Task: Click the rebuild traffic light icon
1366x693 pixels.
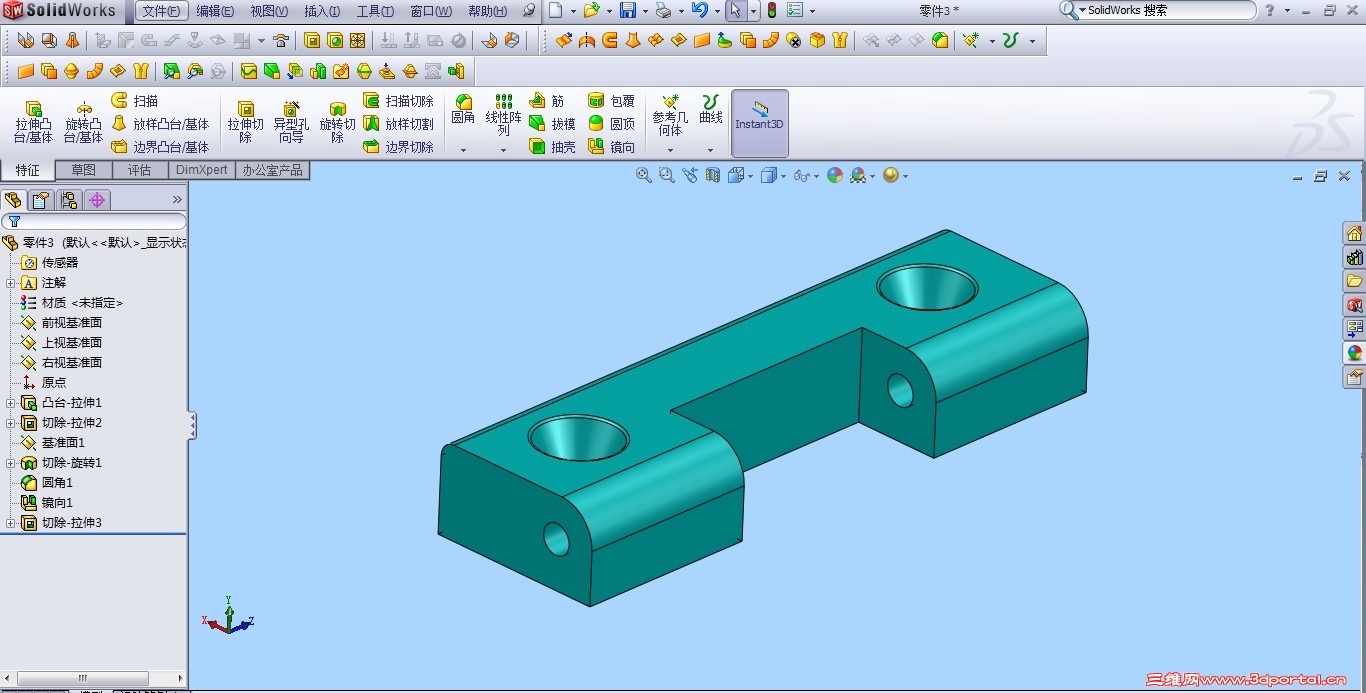Action: (x=771, y=11)
